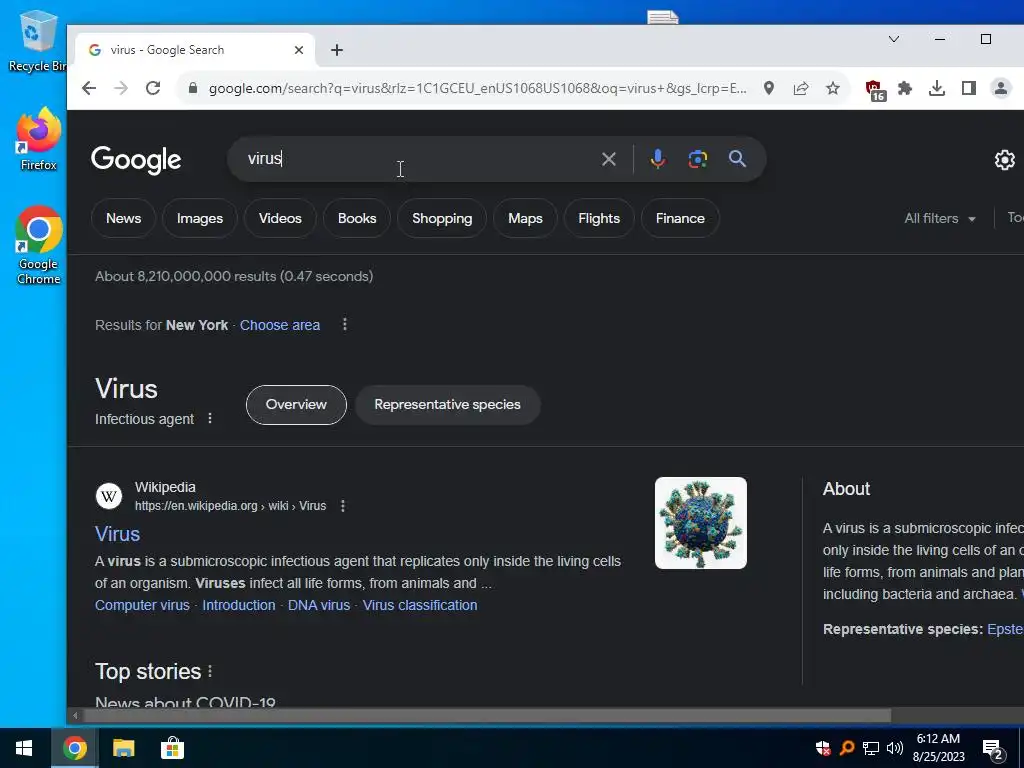The width and height of the screenshot is (1024, 768).
Task: Click the padlock site info icon
Action: 193,88
